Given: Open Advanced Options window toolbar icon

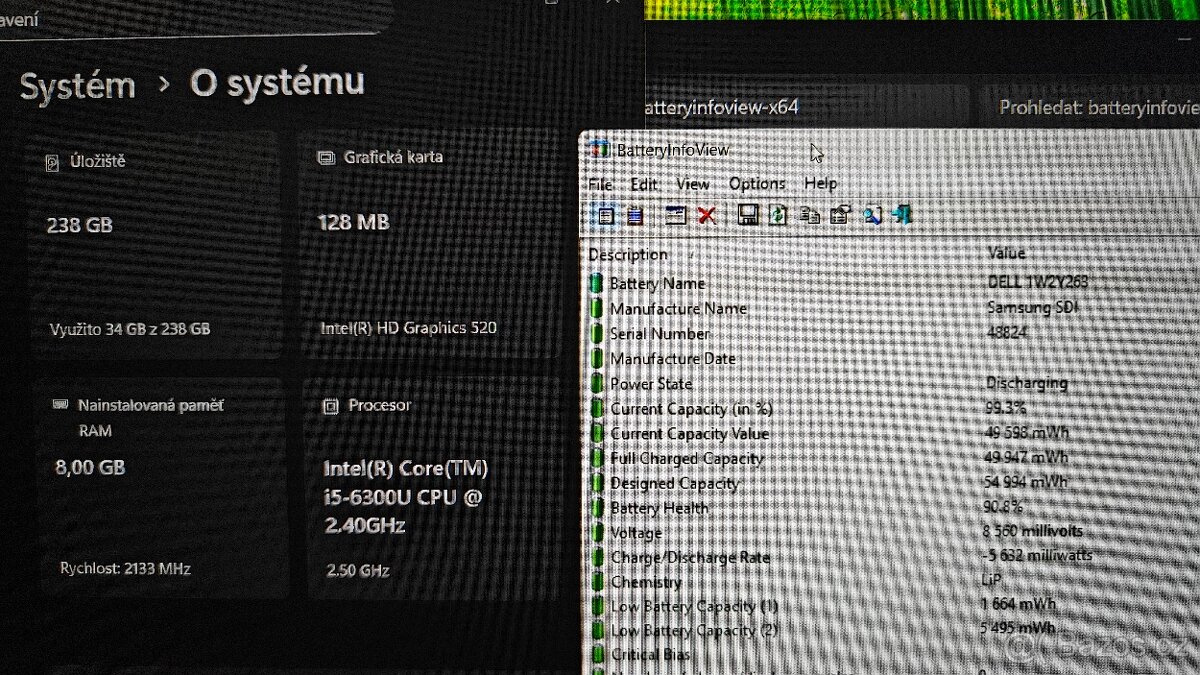Looking at the screenshot, I should coord(677,215).
